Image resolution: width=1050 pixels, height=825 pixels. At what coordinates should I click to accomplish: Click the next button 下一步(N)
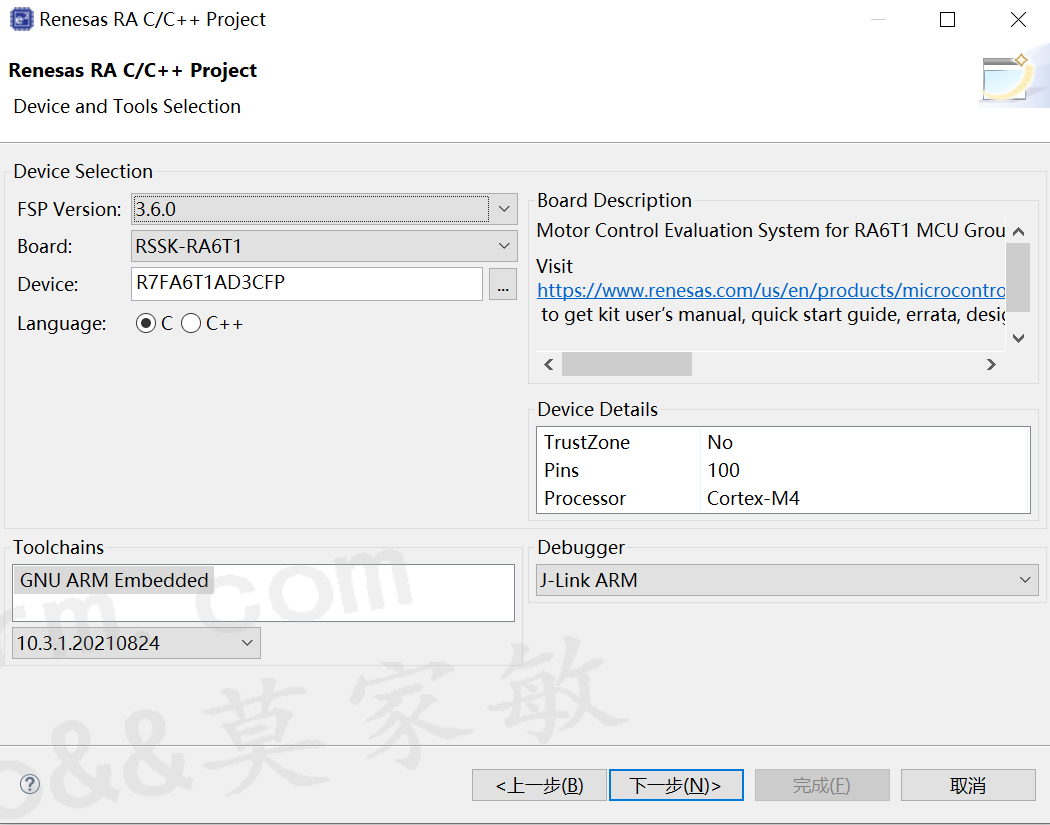(676, 785)
